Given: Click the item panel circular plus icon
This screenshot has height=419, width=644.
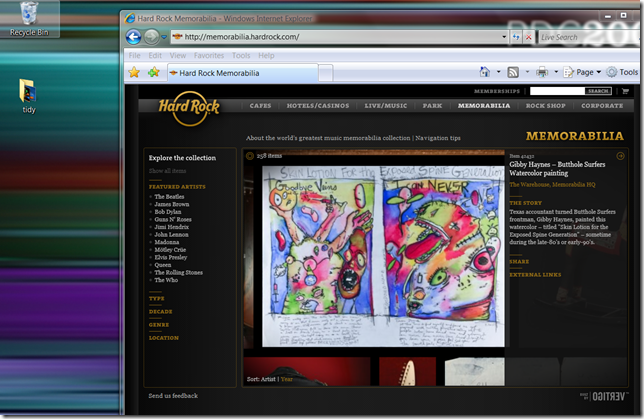Looking at the screenshot, I should pos(620,156).
